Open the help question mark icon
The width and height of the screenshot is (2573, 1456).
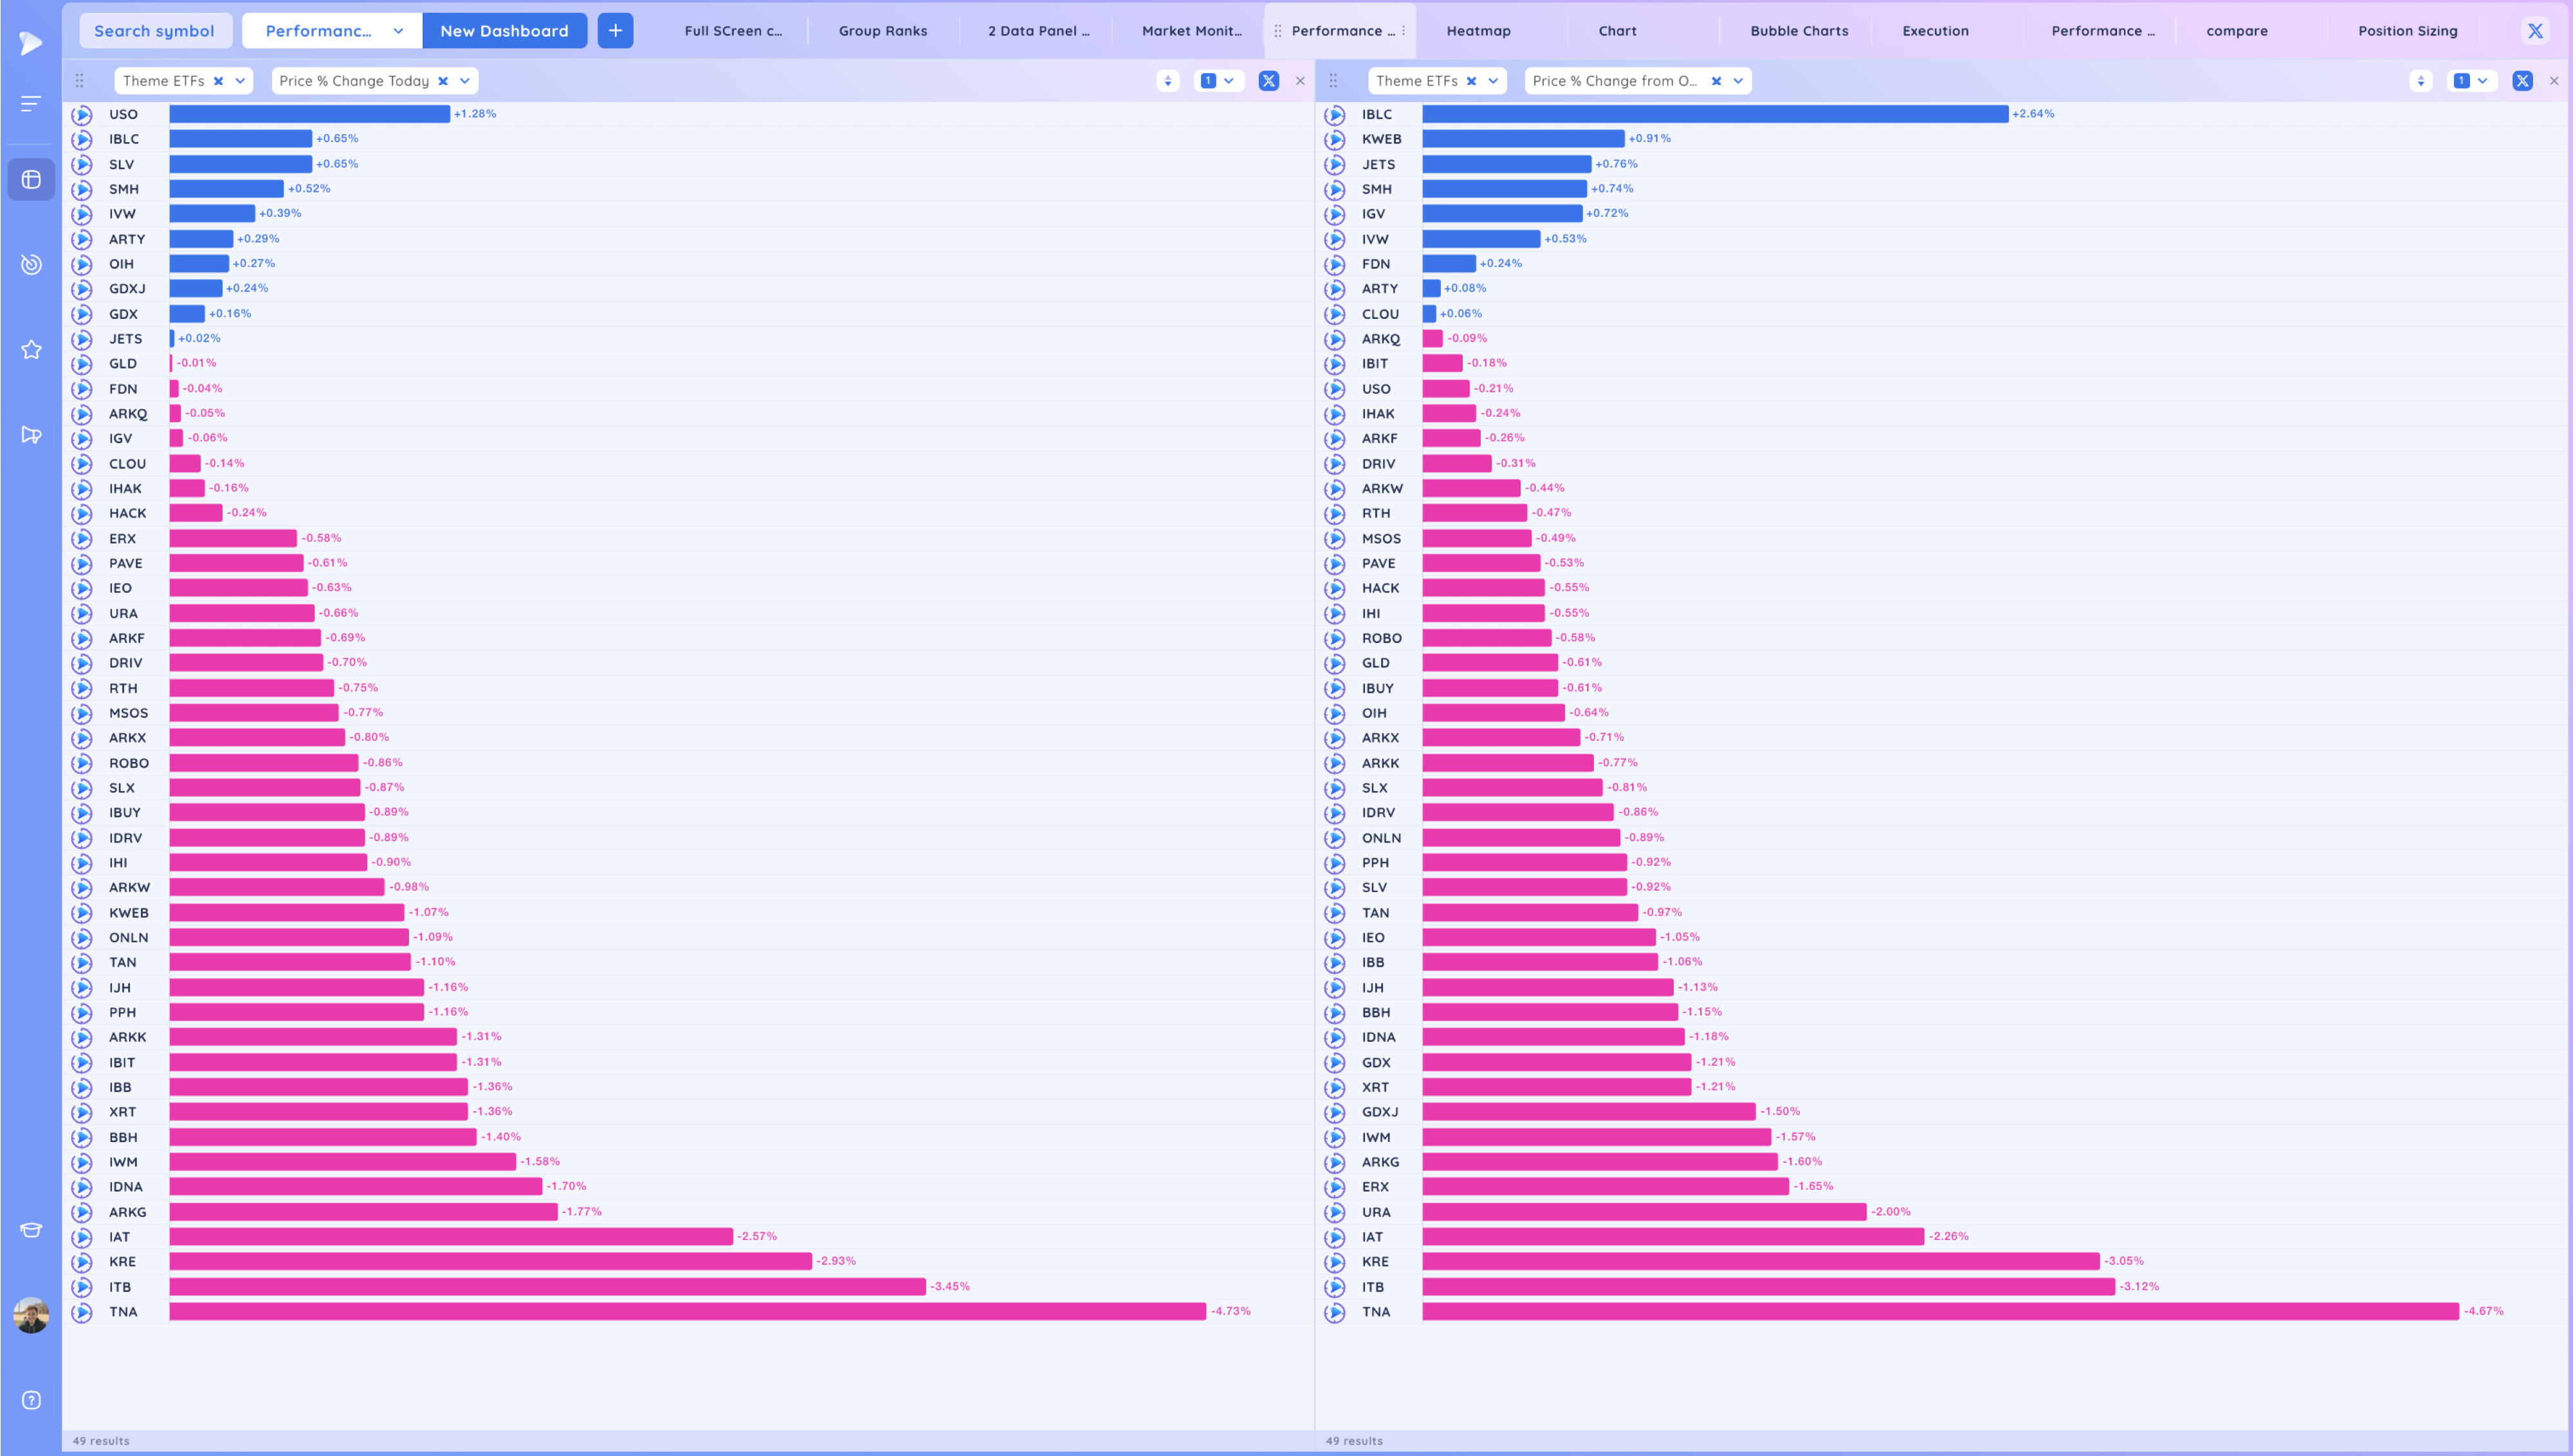31,1400
